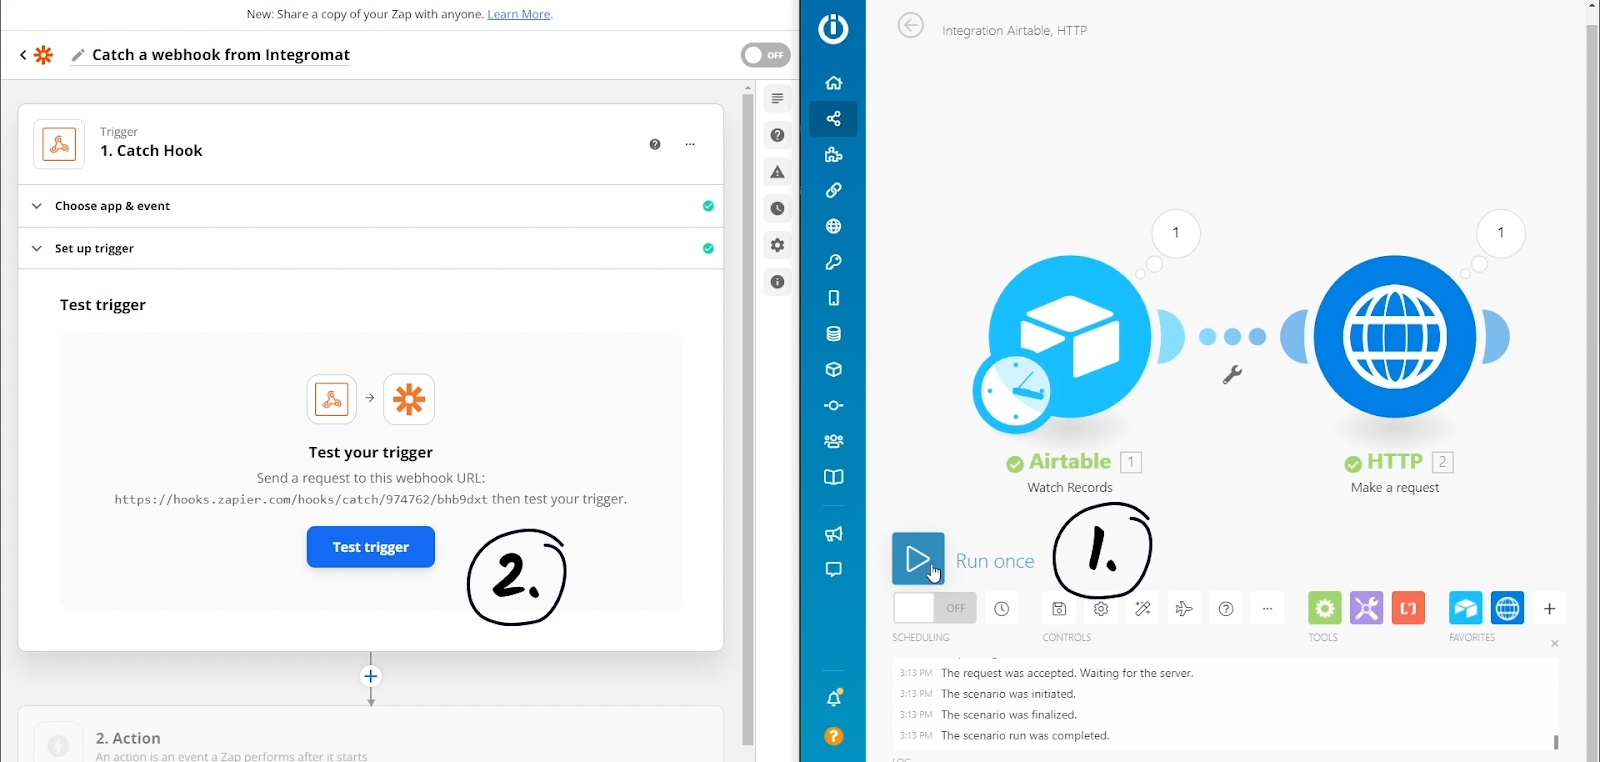Open the purple Tools icon
The image size is (1600, 762).
(1366, 608)
